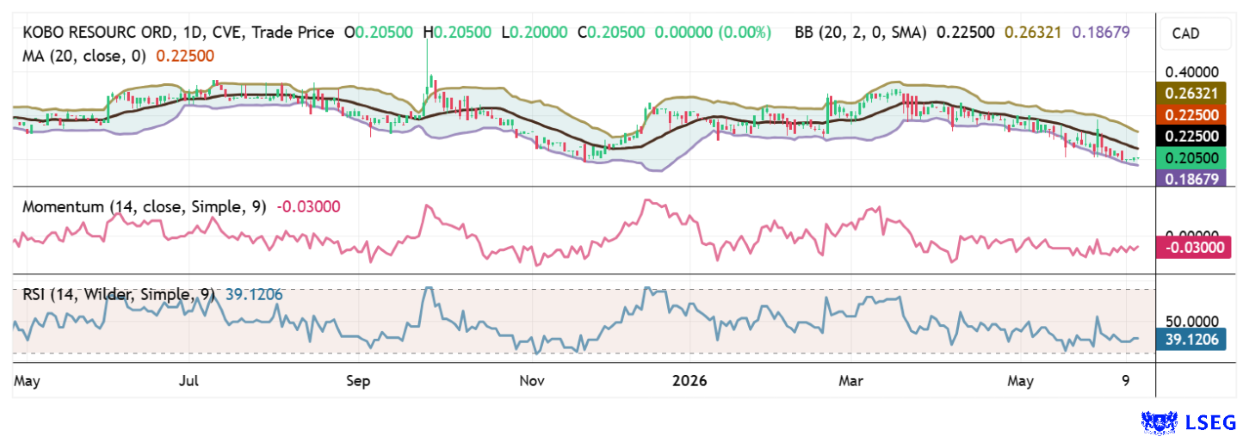Click the Jul time axis label
The height and width of the screenshot is (437, 1250).
coord(190,381)
